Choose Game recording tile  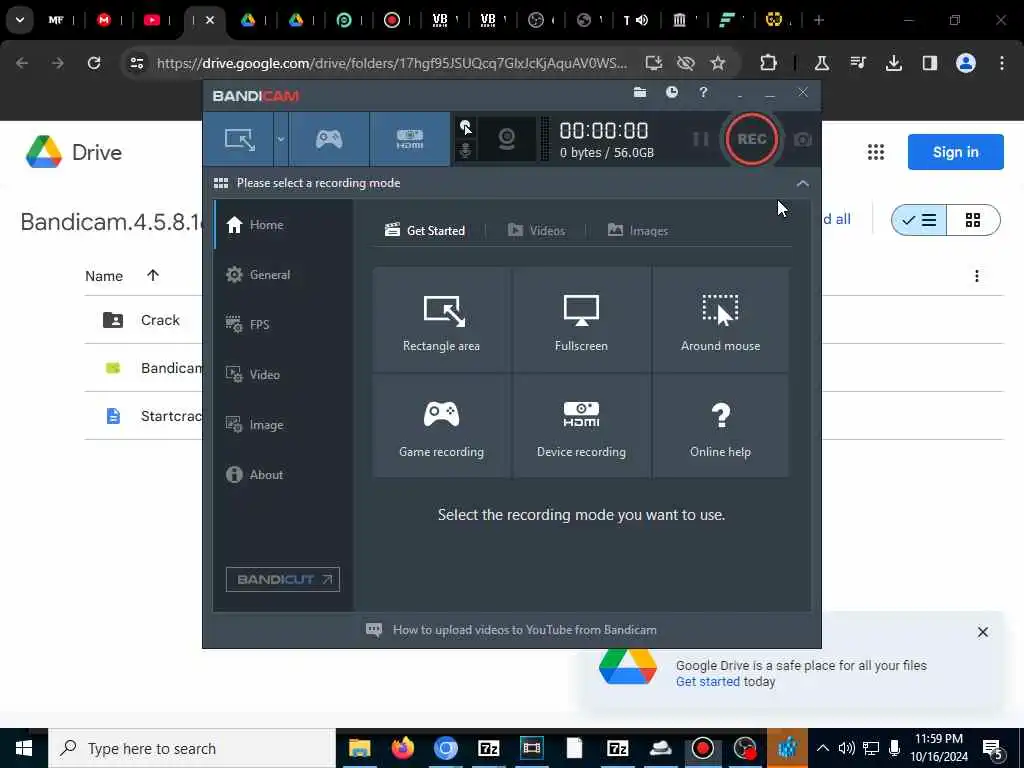tap(441, 426)
